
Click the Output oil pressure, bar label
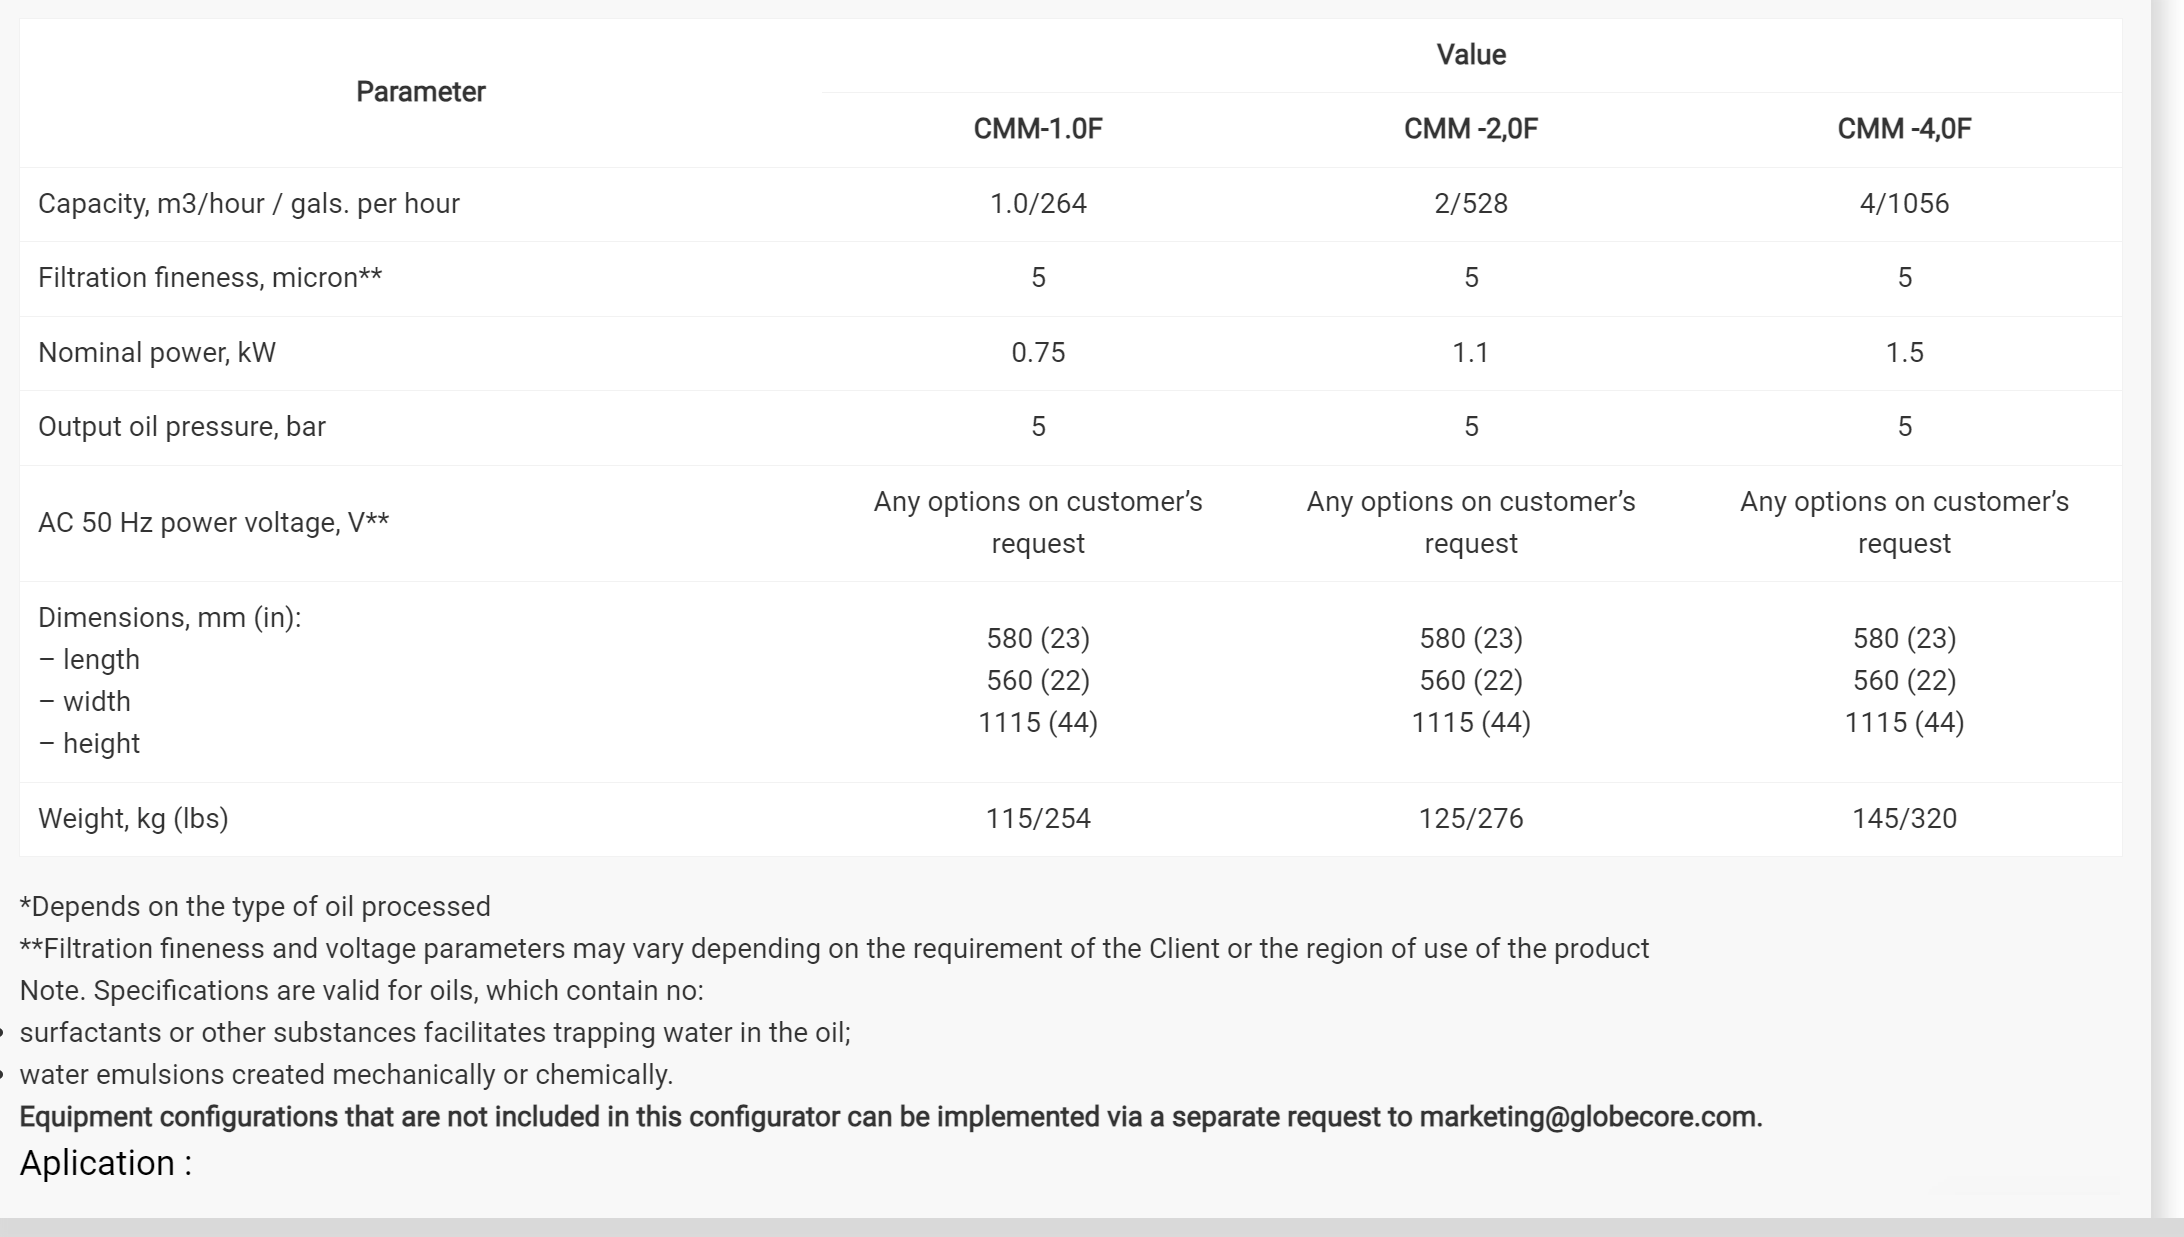(182, 427)
